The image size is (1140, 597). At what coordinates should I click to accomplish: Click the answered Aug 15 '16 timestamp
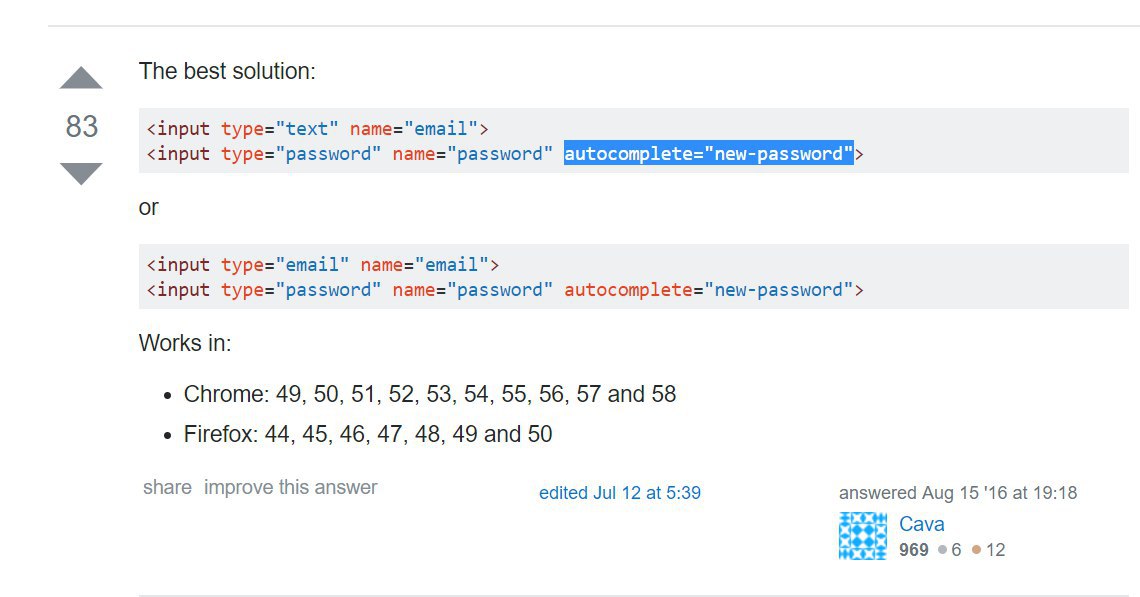pyautogui.click(x=957, y=493)
